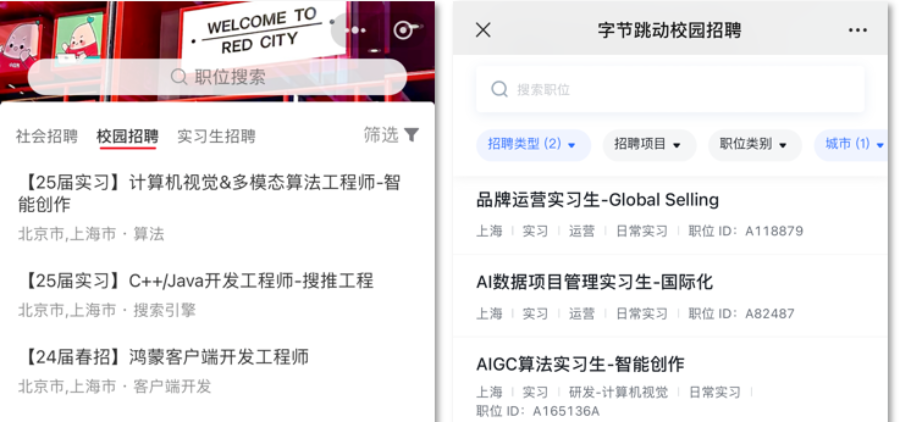Image resolution: width=900 pixels, height=422 pixels.
Task: Open AIGC算法实习生-智能创作 job
Action: tap(580, 364)
